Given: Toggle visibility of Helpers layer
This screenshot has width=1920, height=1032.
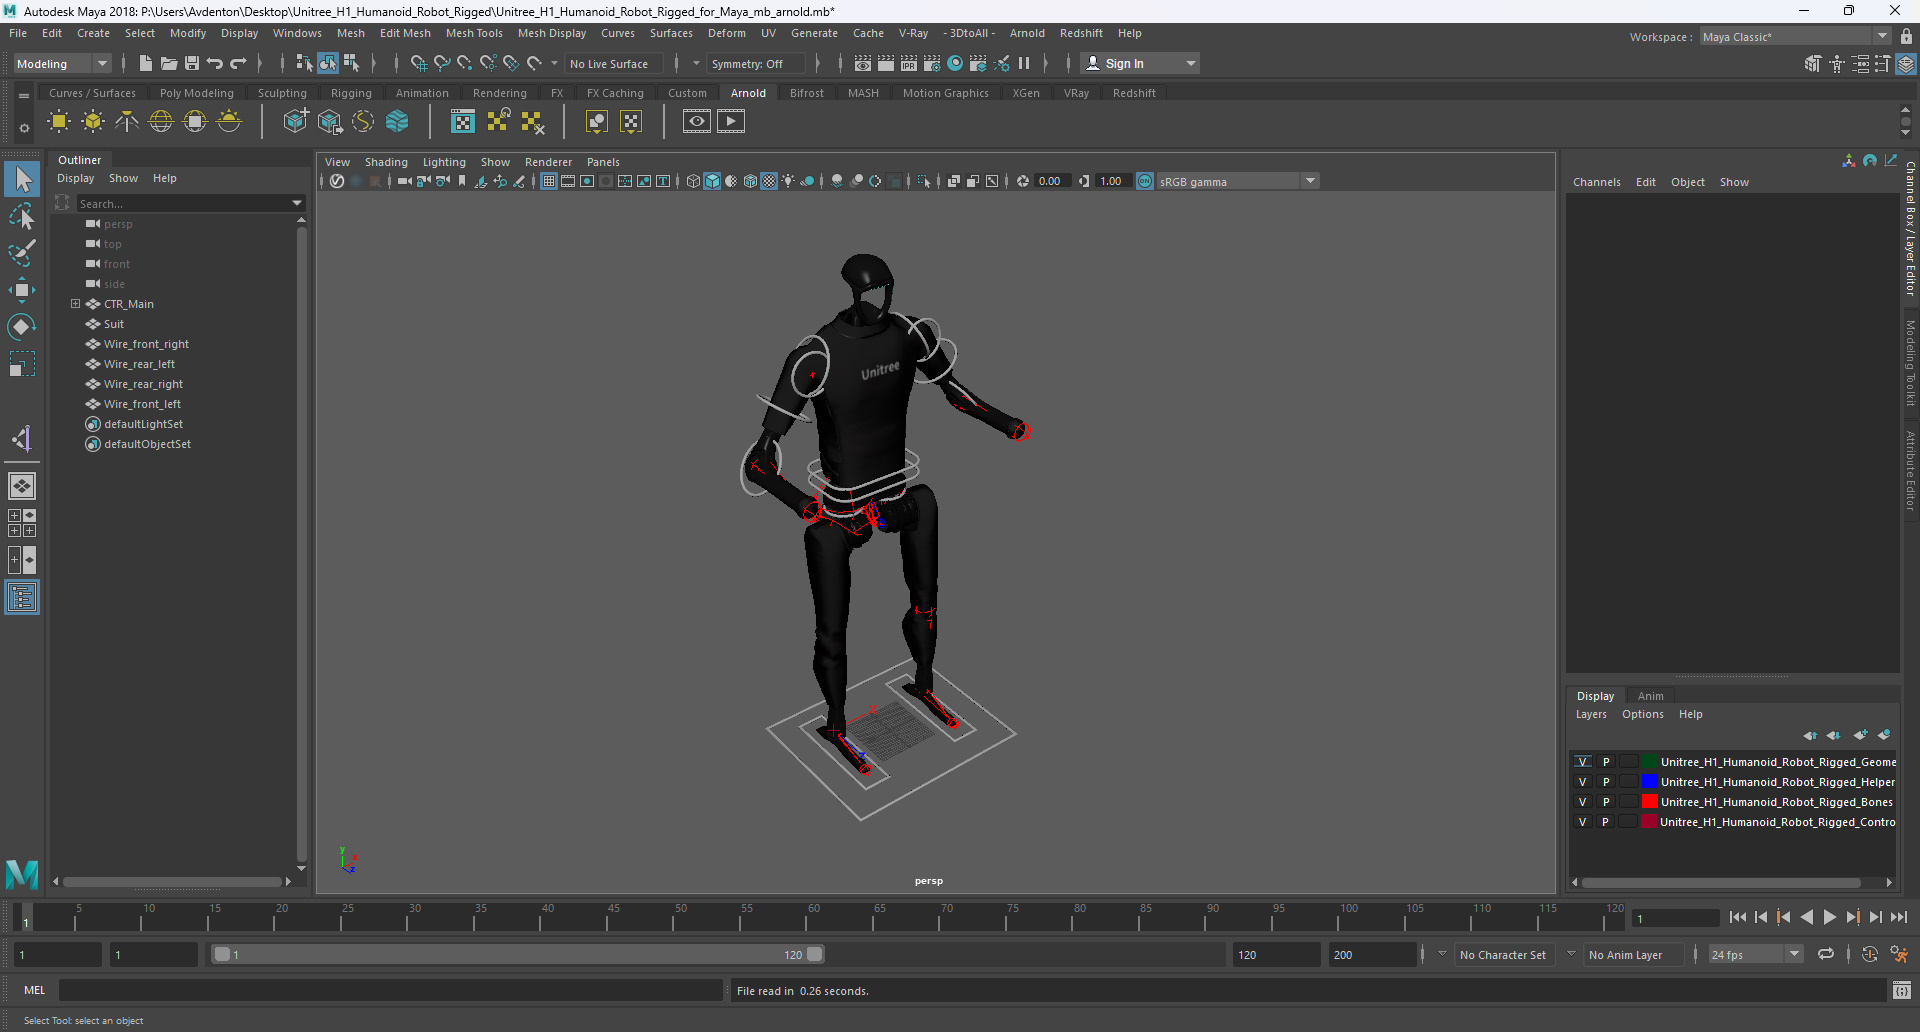Looking at the screenshot, I should pos(1582,782).
